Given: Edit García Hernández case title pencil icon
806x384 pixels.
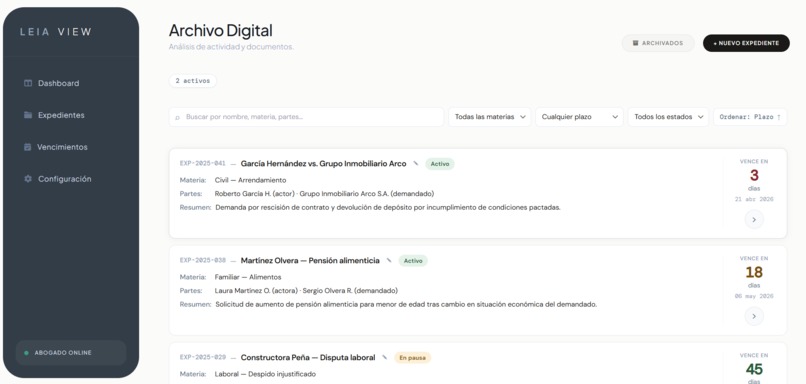Looking at the screenshot, I should click(415, 163).
